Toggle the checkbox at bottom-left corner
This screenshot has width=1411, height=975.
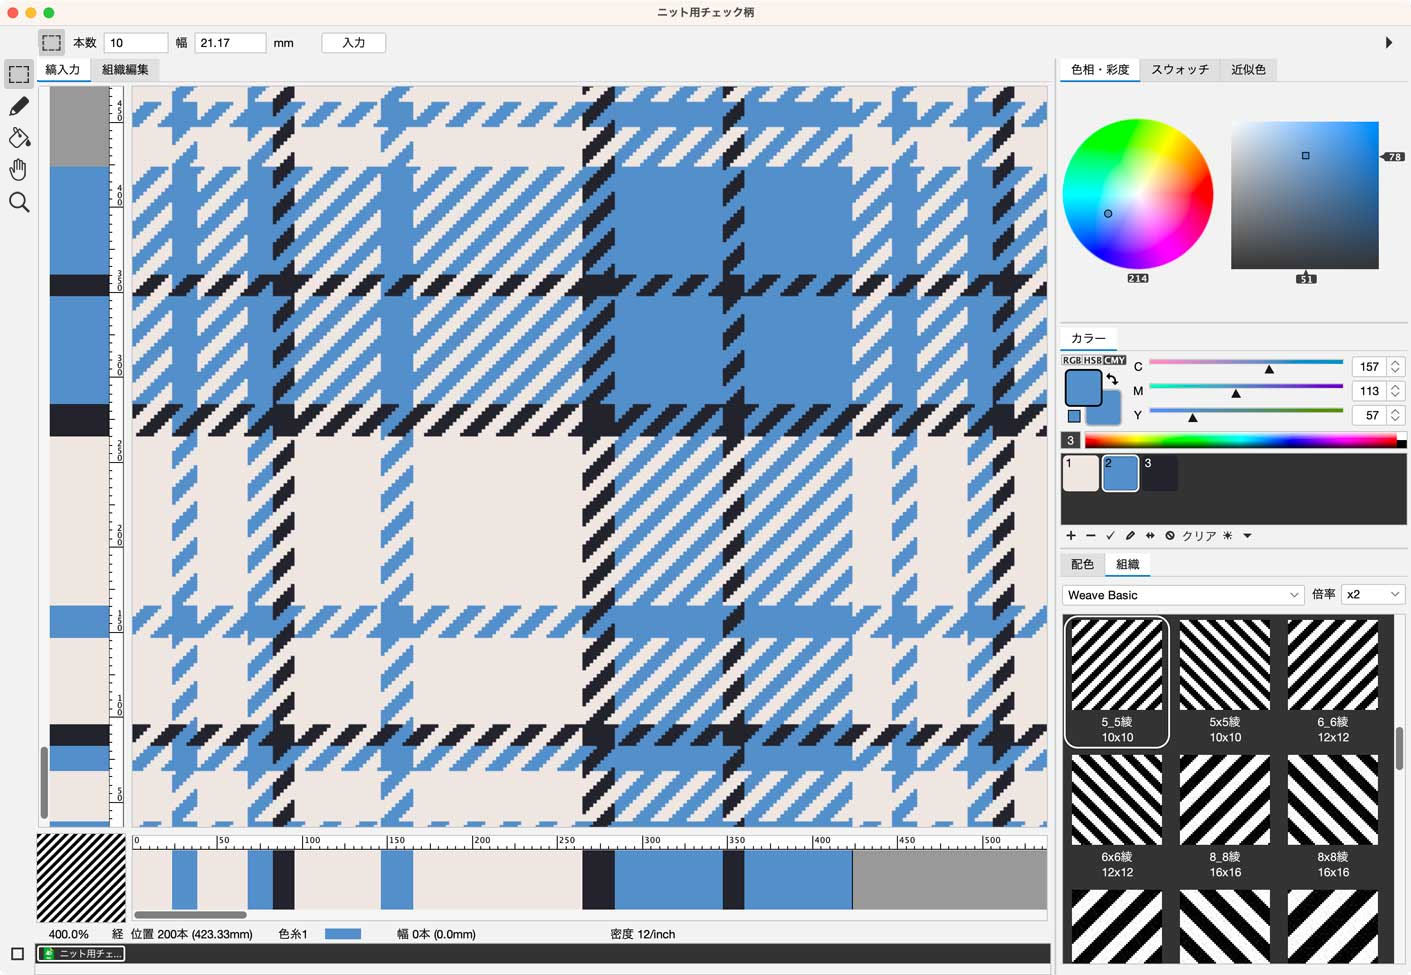point(17,954)
